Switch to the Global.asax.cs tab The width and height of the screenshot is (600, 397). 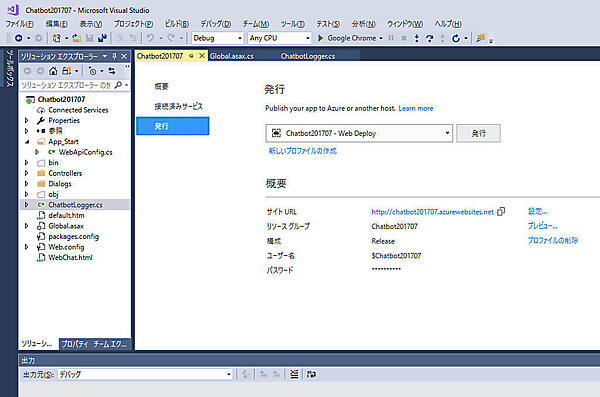coord(232,56)
